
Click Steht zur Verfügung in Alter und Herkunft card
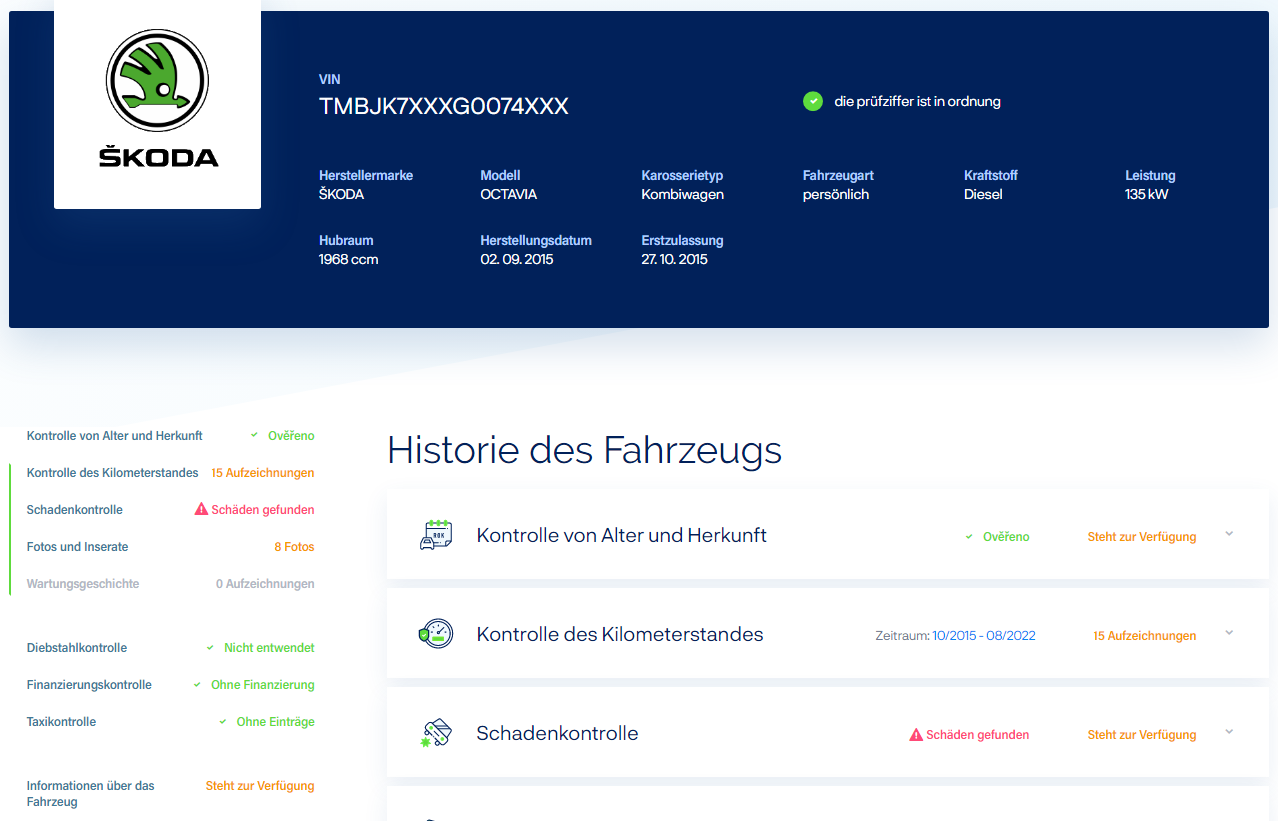click(x=1142, y=537)
